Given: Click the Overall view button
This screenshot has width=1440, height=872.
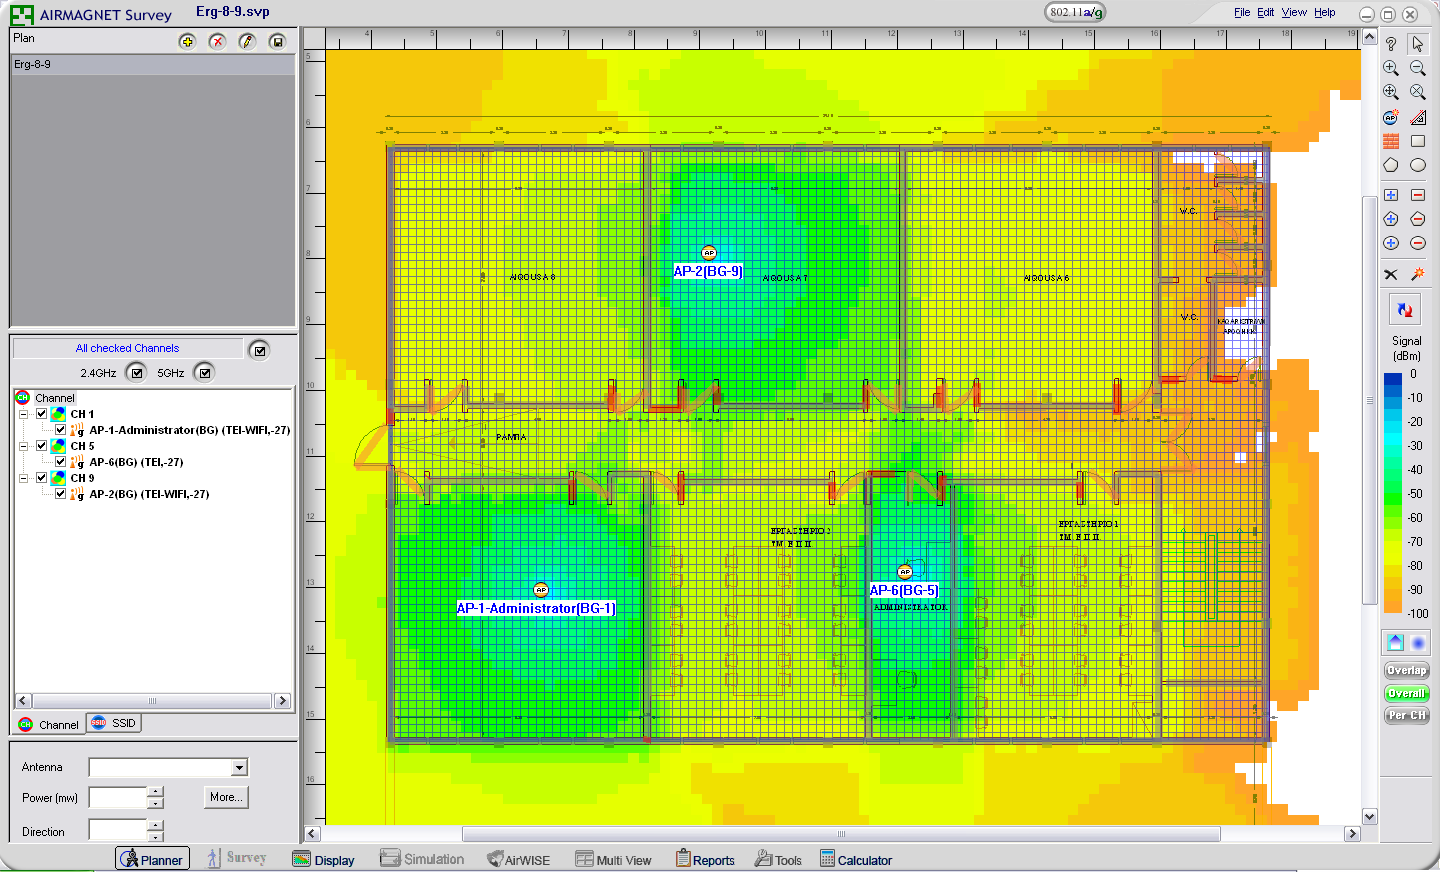Looking at the screenshot, I should [x=1406, y=693].
